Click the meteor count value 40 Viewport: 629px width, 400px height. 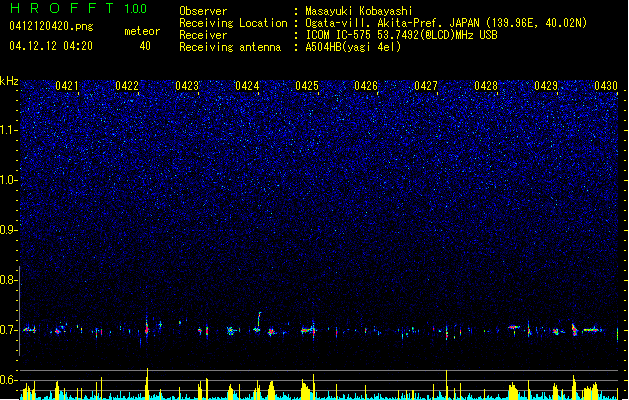(x=145, y=46)
